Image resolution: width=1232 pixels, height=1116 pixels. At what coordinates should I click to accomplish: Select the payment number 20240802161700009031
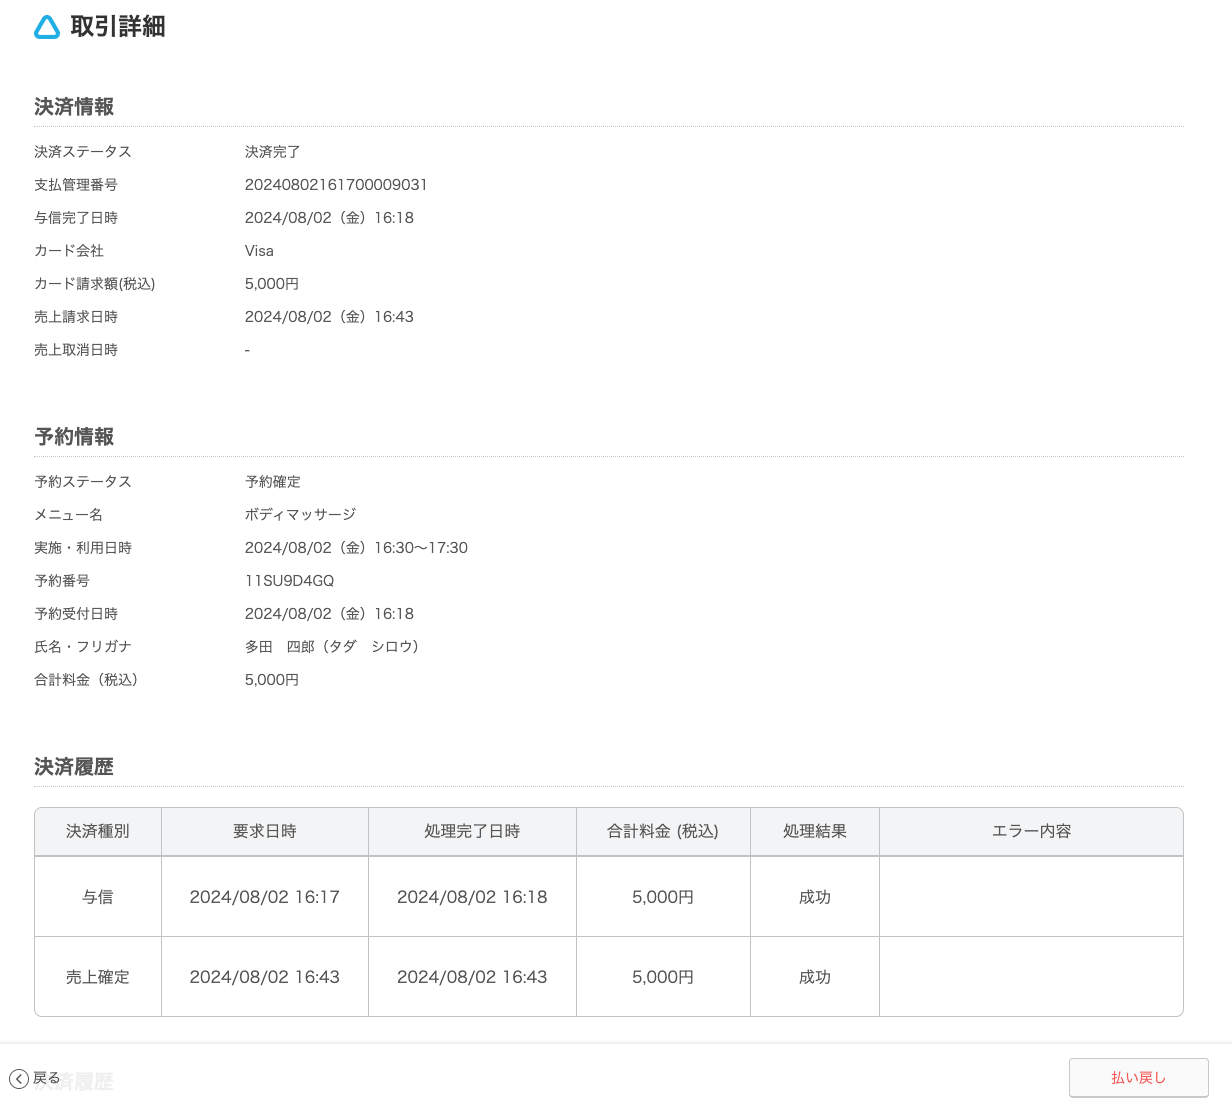pyautogui.click(x=336, y=185)
